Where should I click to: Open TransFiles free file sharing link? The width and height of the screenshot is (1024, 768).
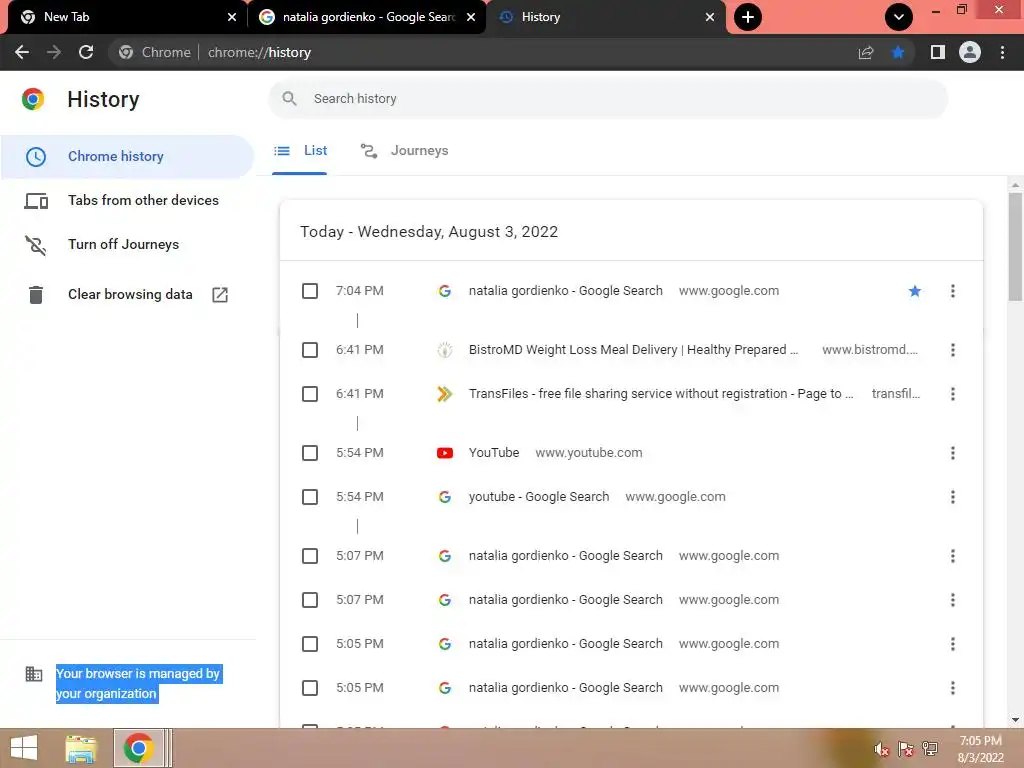click(661, 394)
